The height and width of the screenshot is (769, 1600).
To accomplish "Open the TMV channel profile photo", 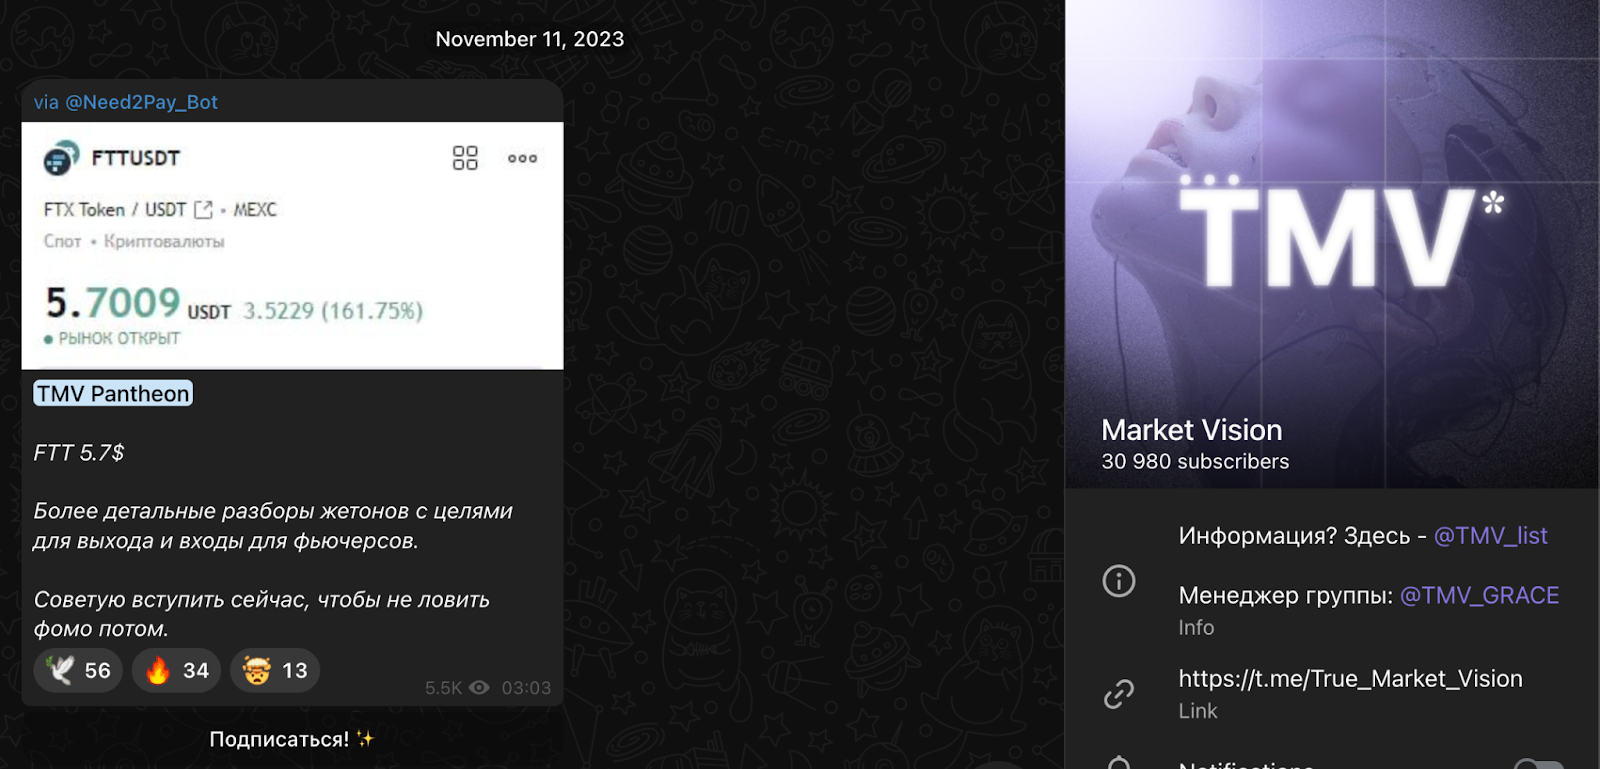I will click(x=1332, y=244).
